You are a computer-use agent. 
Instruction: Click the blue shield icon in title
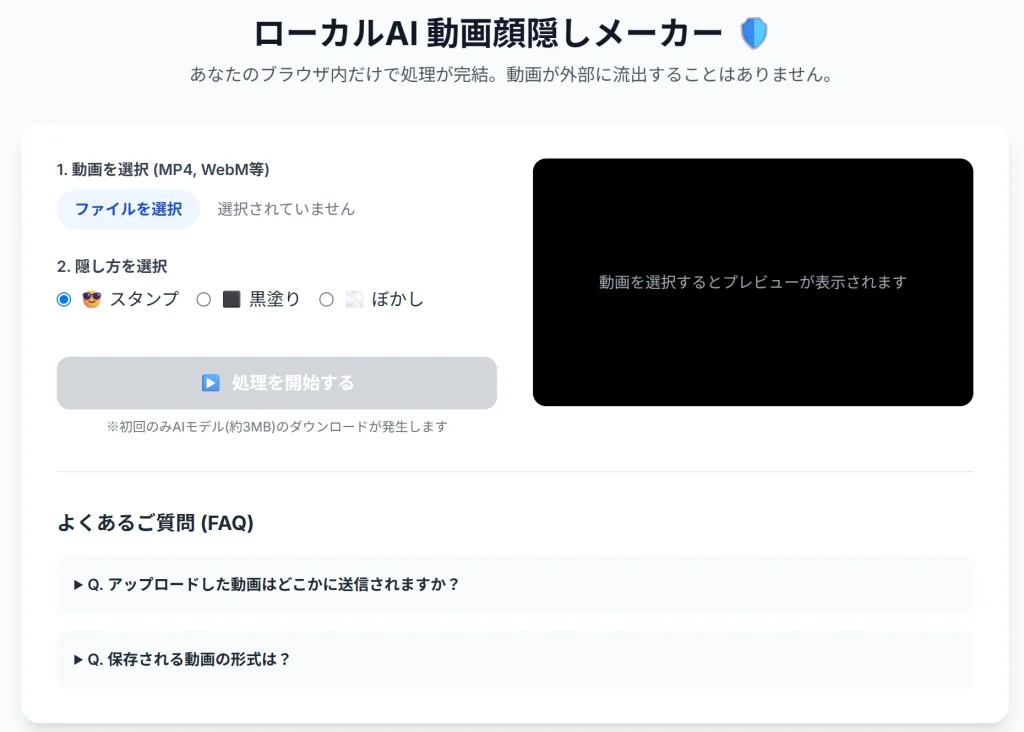coord(754,33)
